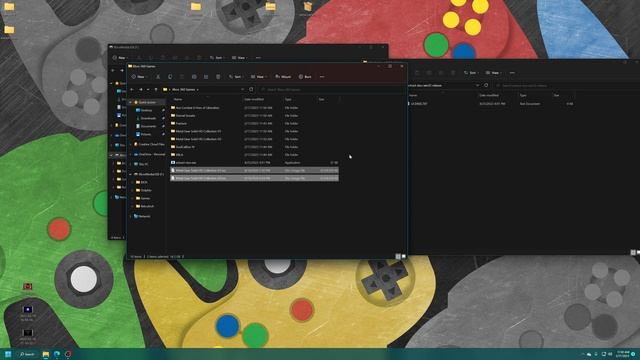Viewport: 640px width, 360px height.
Task: Open address bar history dropdown in Xbox 360 Games
Action: pos(242,89)
